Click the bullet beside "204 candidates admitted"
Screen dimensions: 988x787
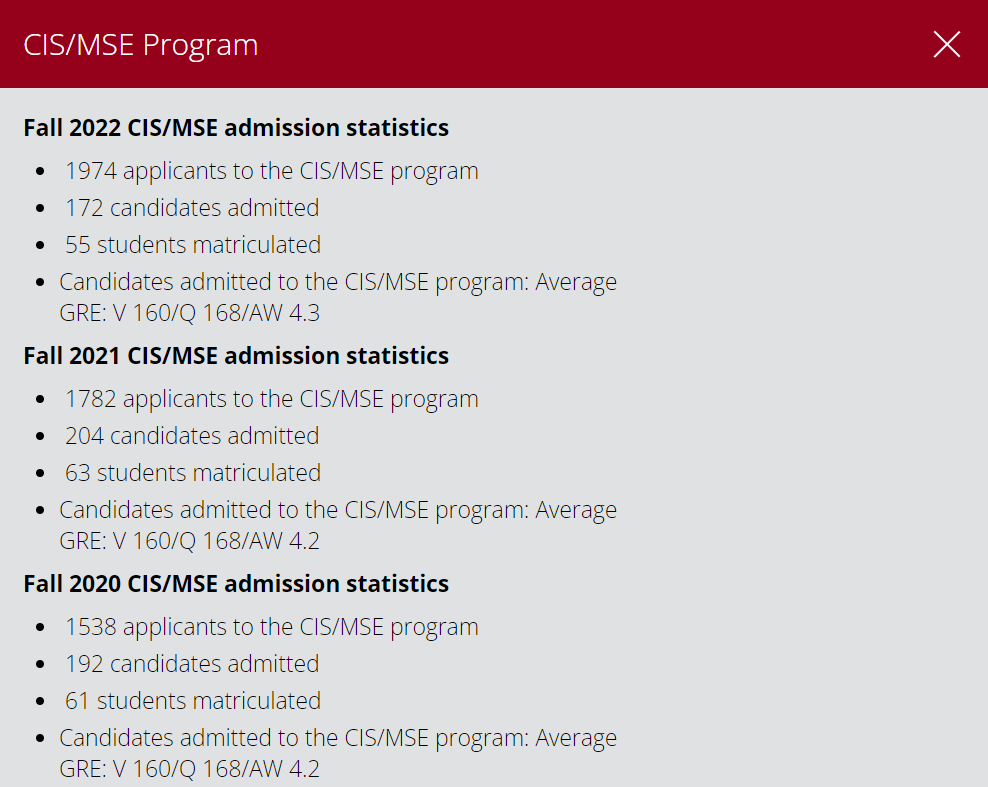point(40,437)
